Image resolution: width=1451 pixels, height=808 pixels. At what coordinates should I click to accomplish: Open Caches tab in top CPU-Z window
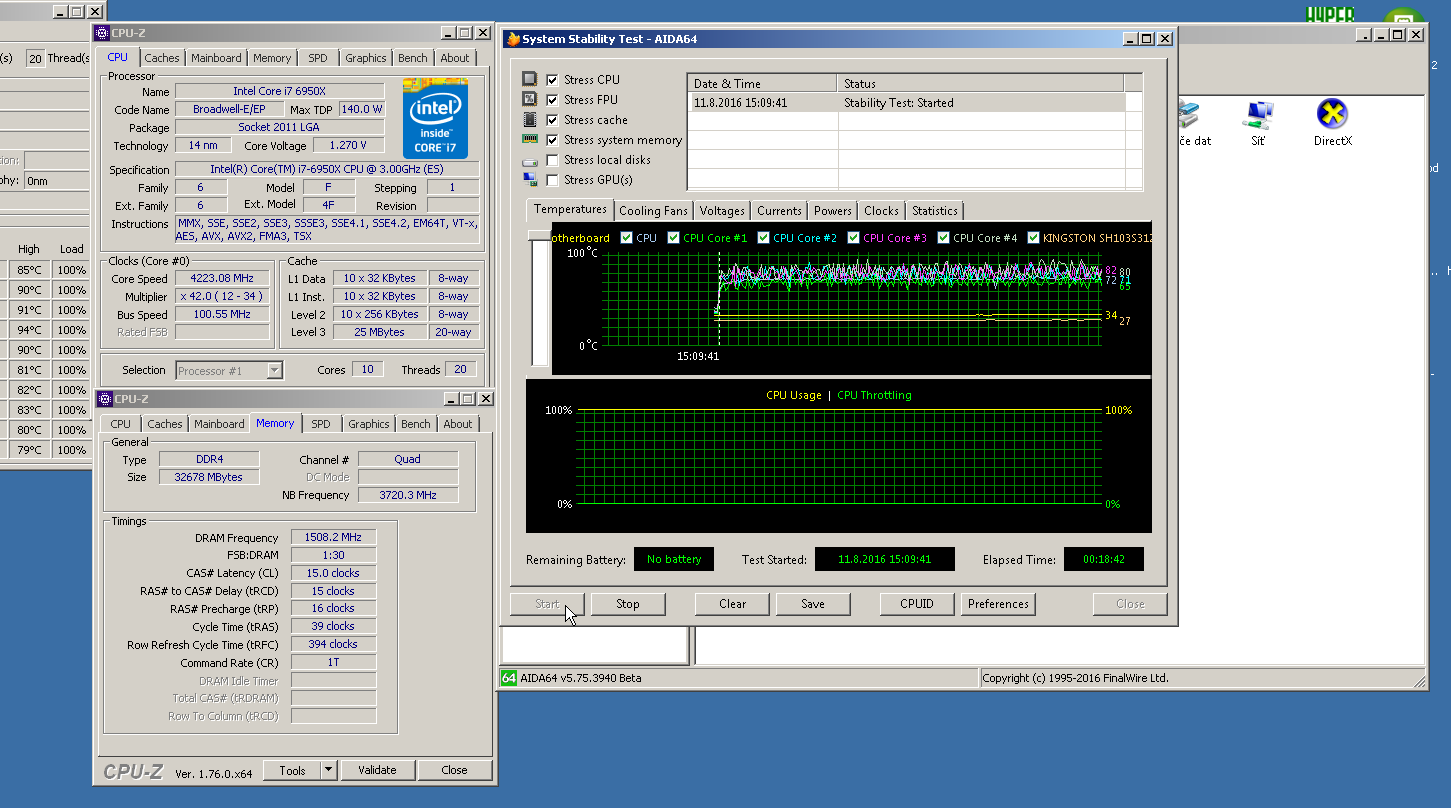point(162,58)
